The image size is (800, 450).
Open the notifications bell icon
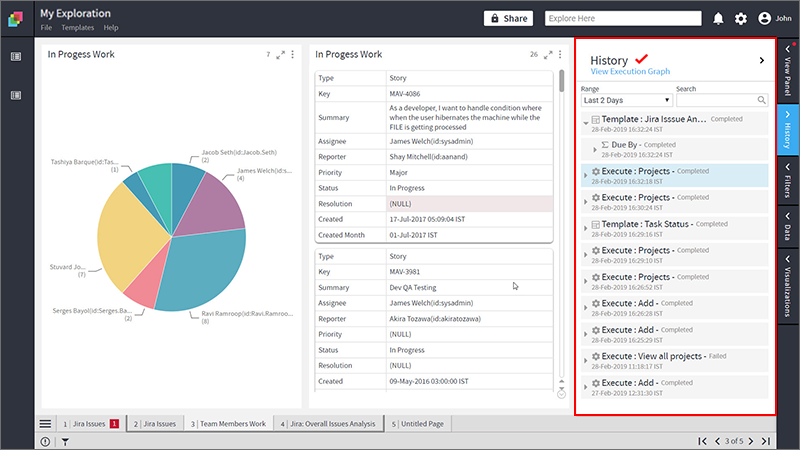pos(718,18)
